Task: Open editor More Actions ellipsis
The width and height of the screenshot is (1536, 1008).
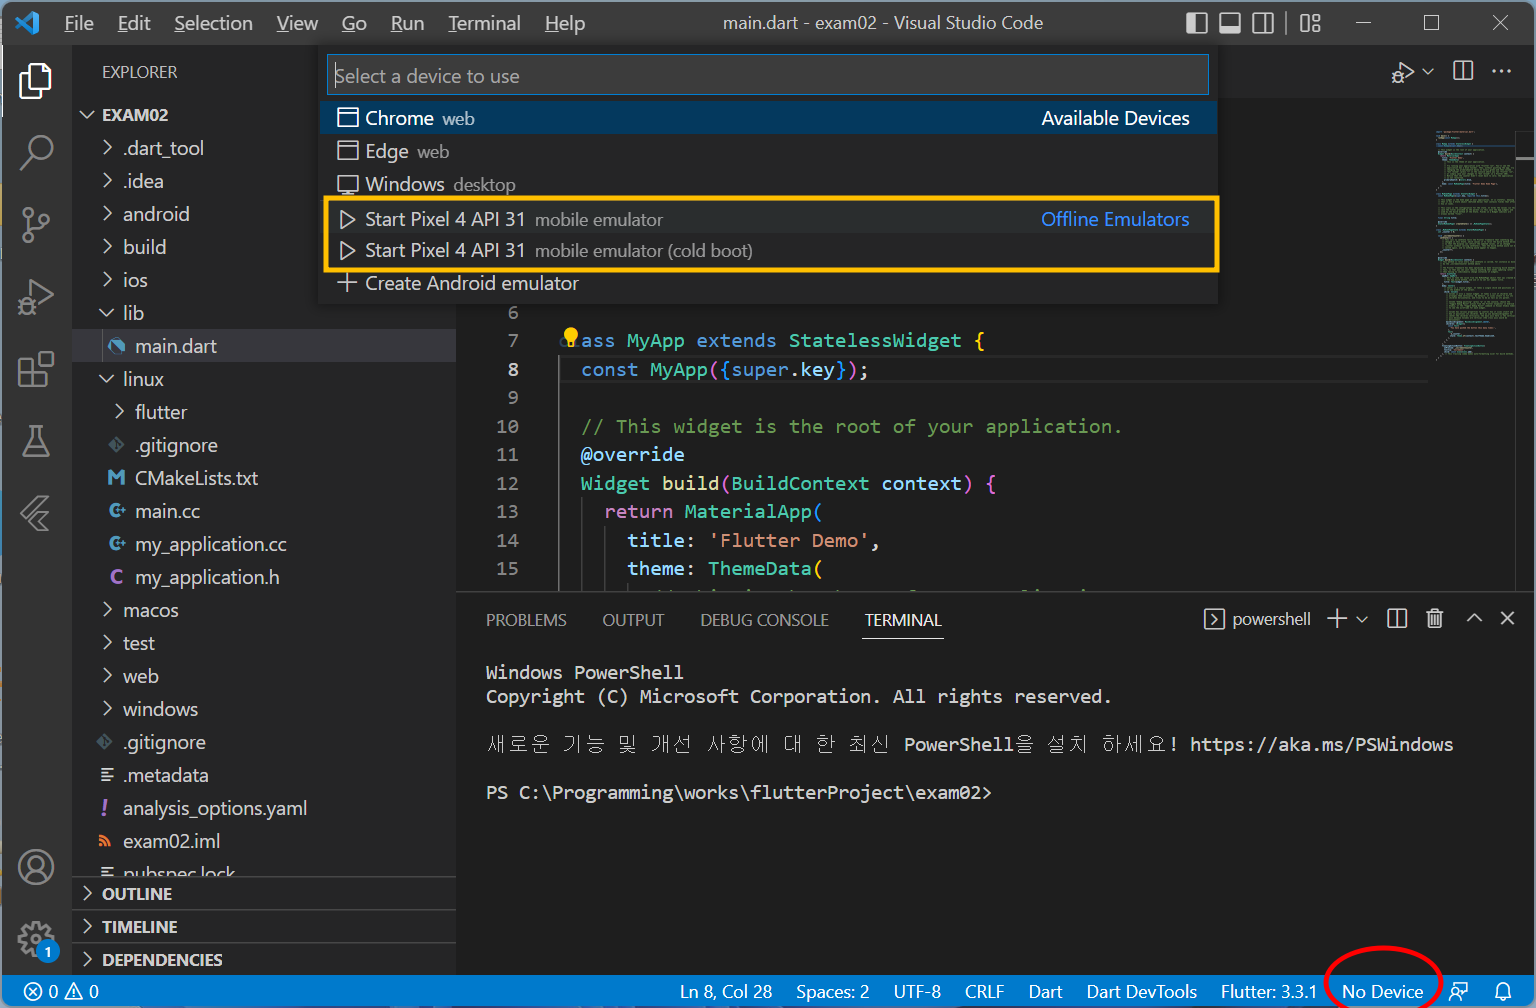Action: [x=1502, y=71]
